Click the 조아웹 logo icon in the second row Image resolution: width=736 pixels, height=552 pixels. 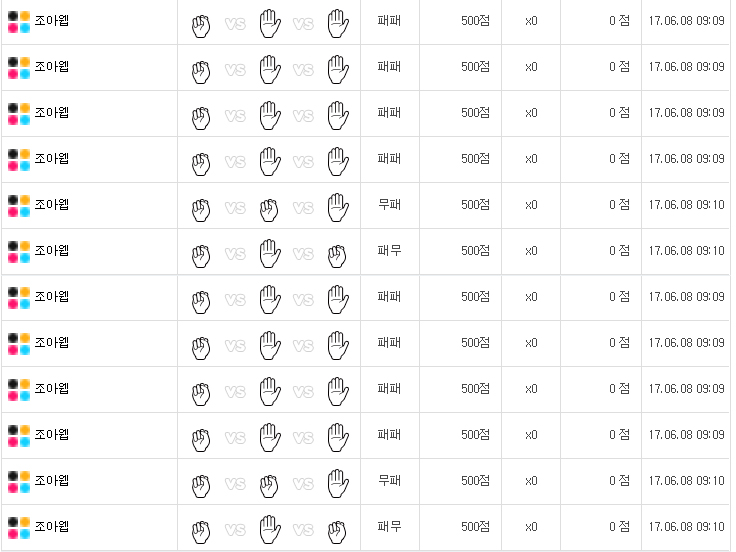(x=19, y=66)
